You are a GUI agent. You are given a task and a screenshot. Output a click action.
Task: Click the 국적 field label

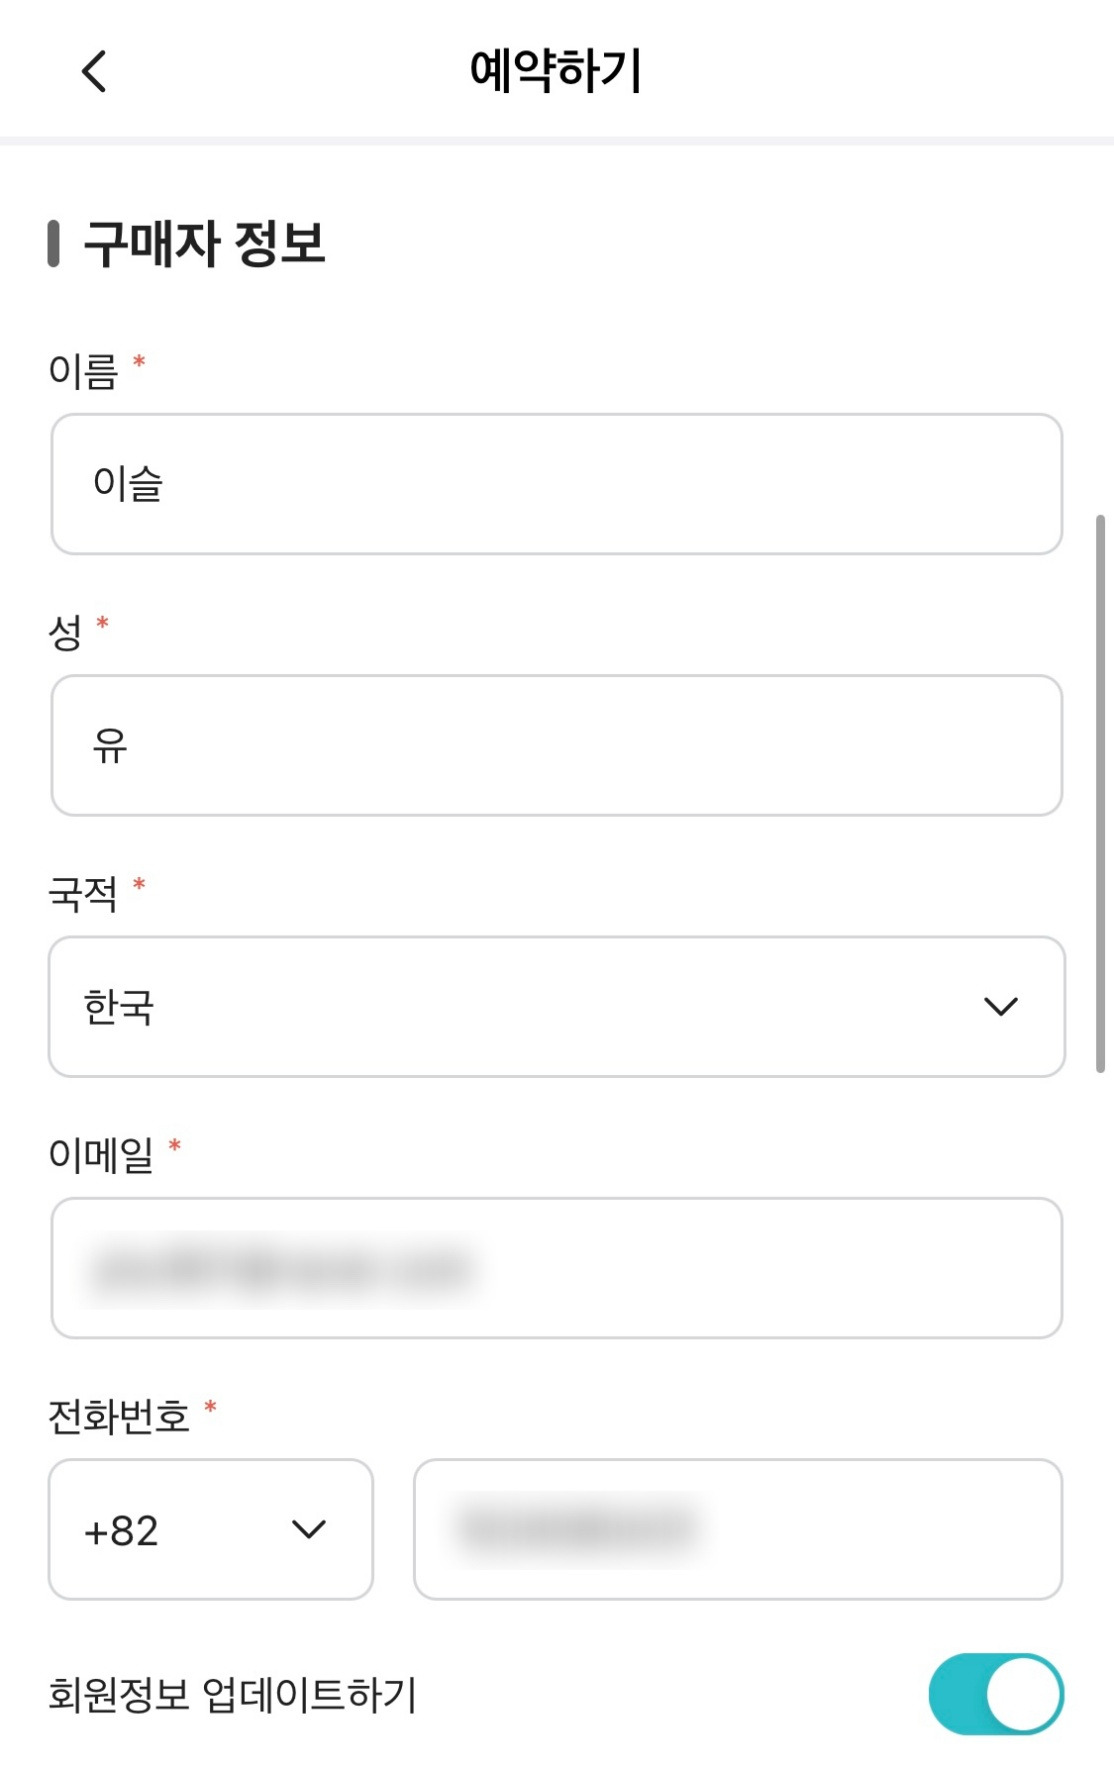click(x=83, y=894)
